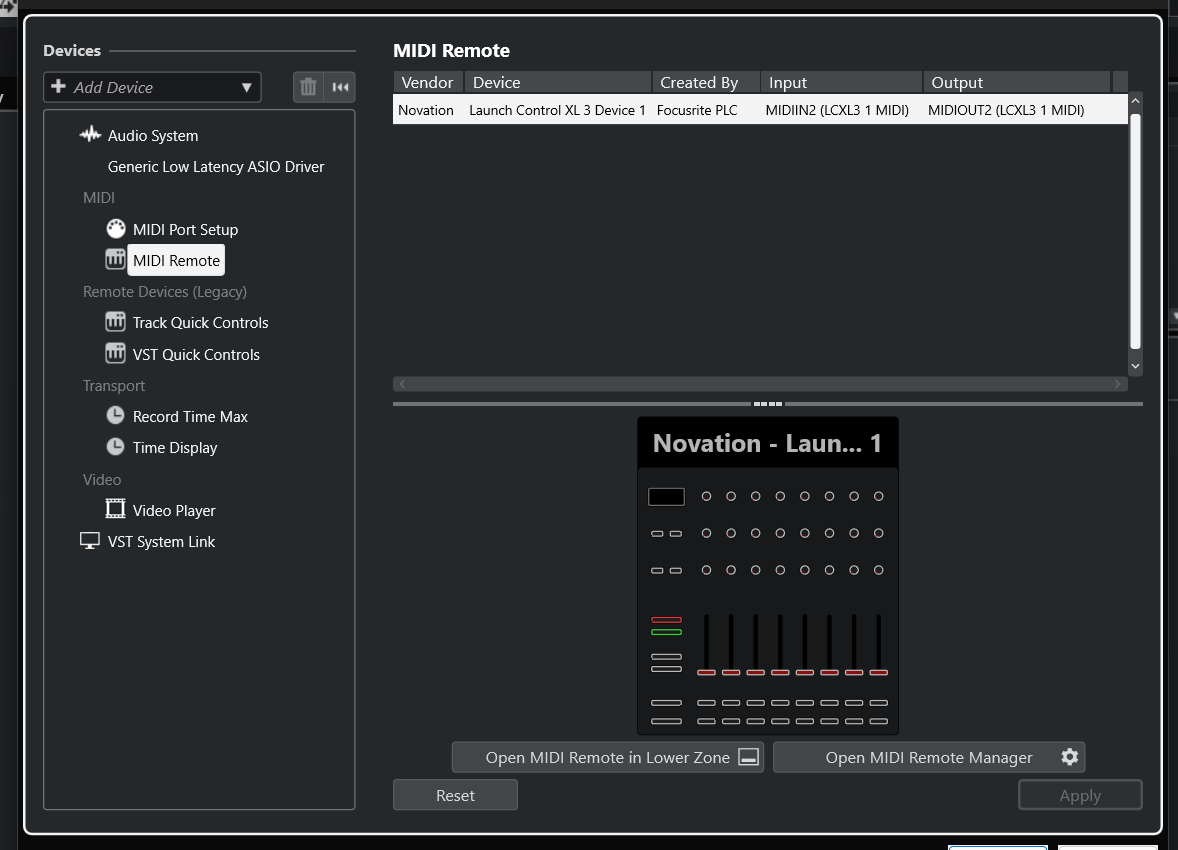Click the table scroll up arrow
Viewport: 1178px width, 850px height.
coord(1135,101)
